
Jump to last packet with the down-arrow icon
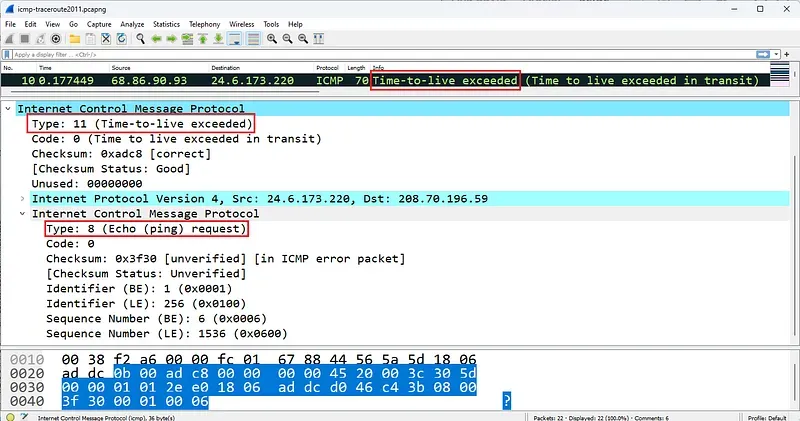point(218,39)
